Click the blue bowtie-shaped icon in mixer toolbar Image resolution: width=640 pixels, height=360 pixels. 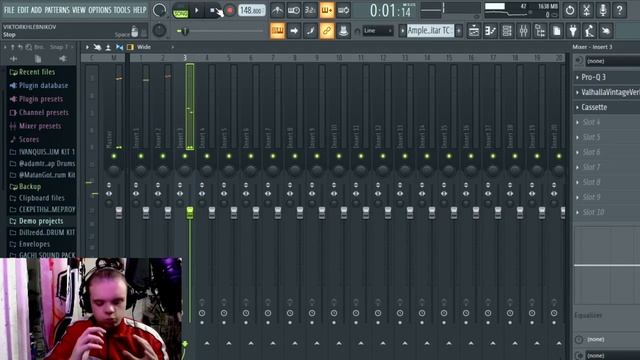tap(119, 47)
